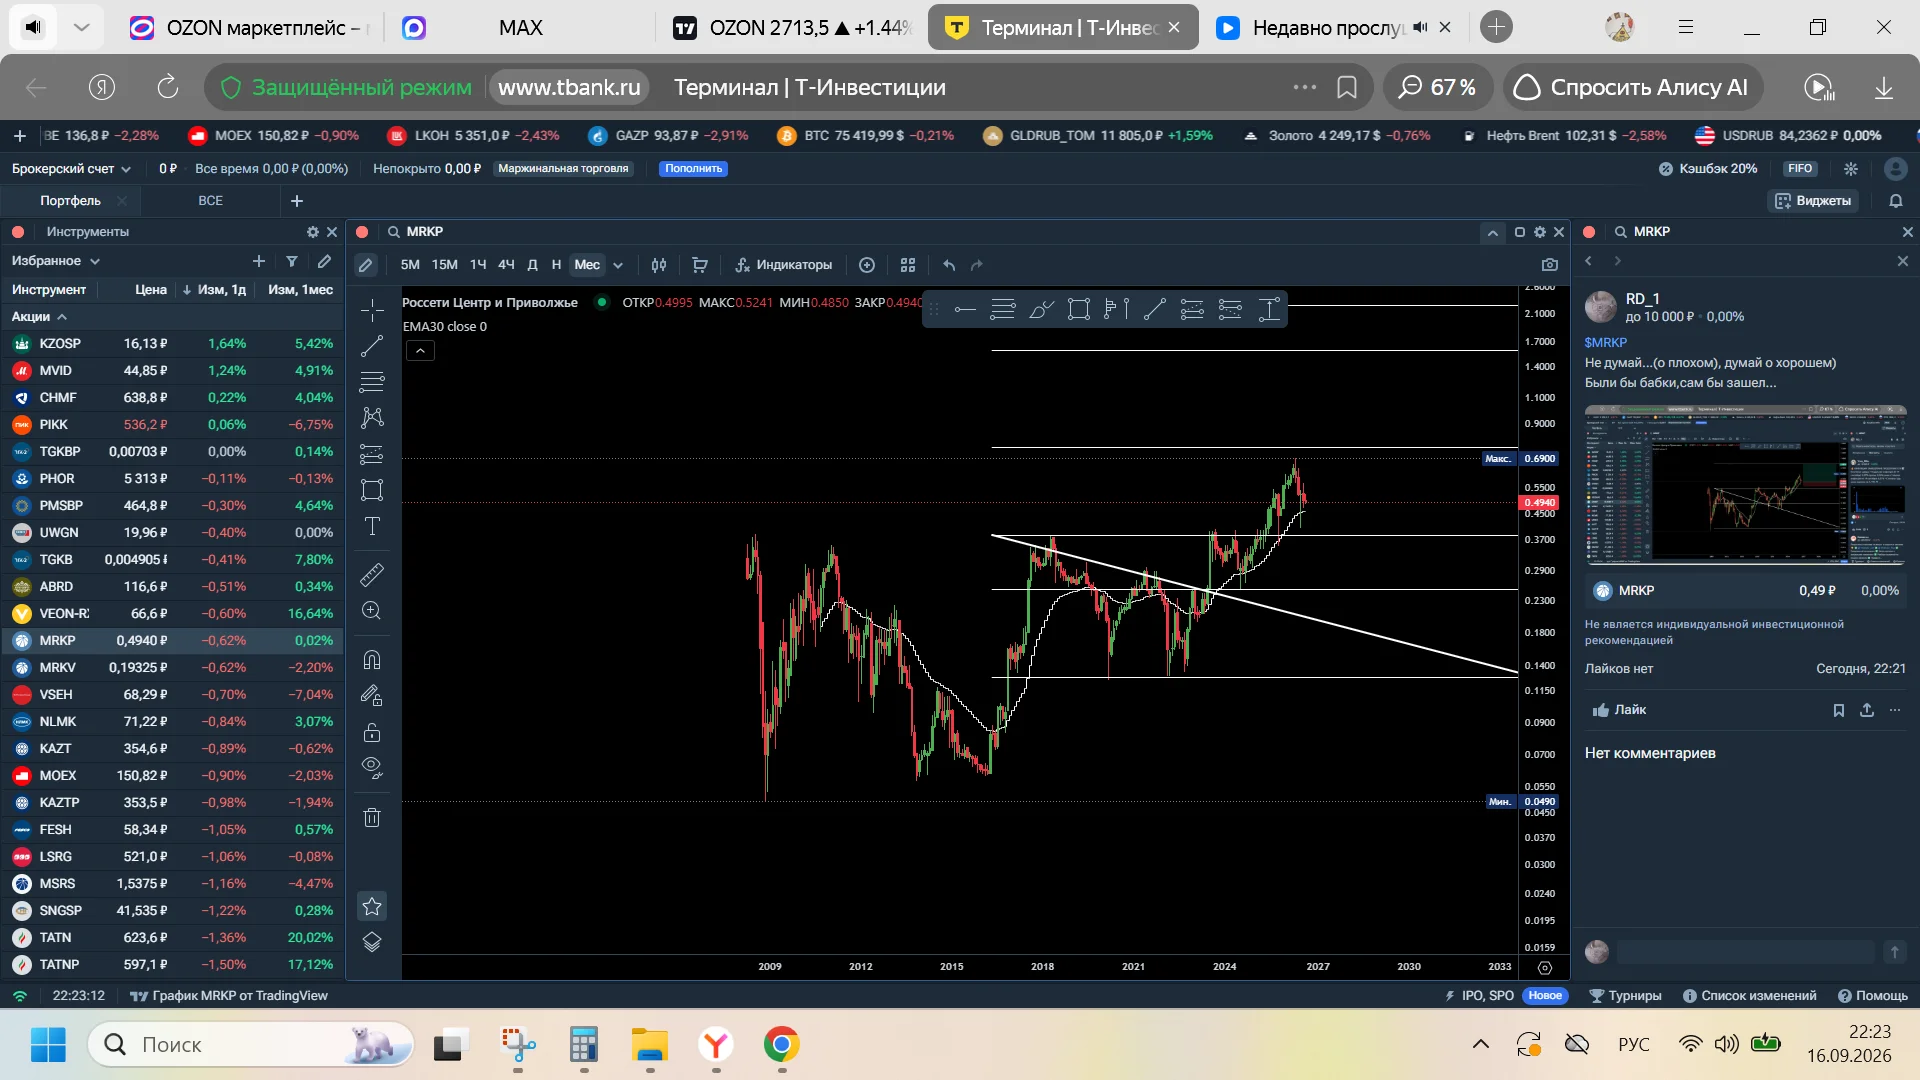Open the user profile avatar
Screen dimensions: 1920x1080
[1895, 169]
